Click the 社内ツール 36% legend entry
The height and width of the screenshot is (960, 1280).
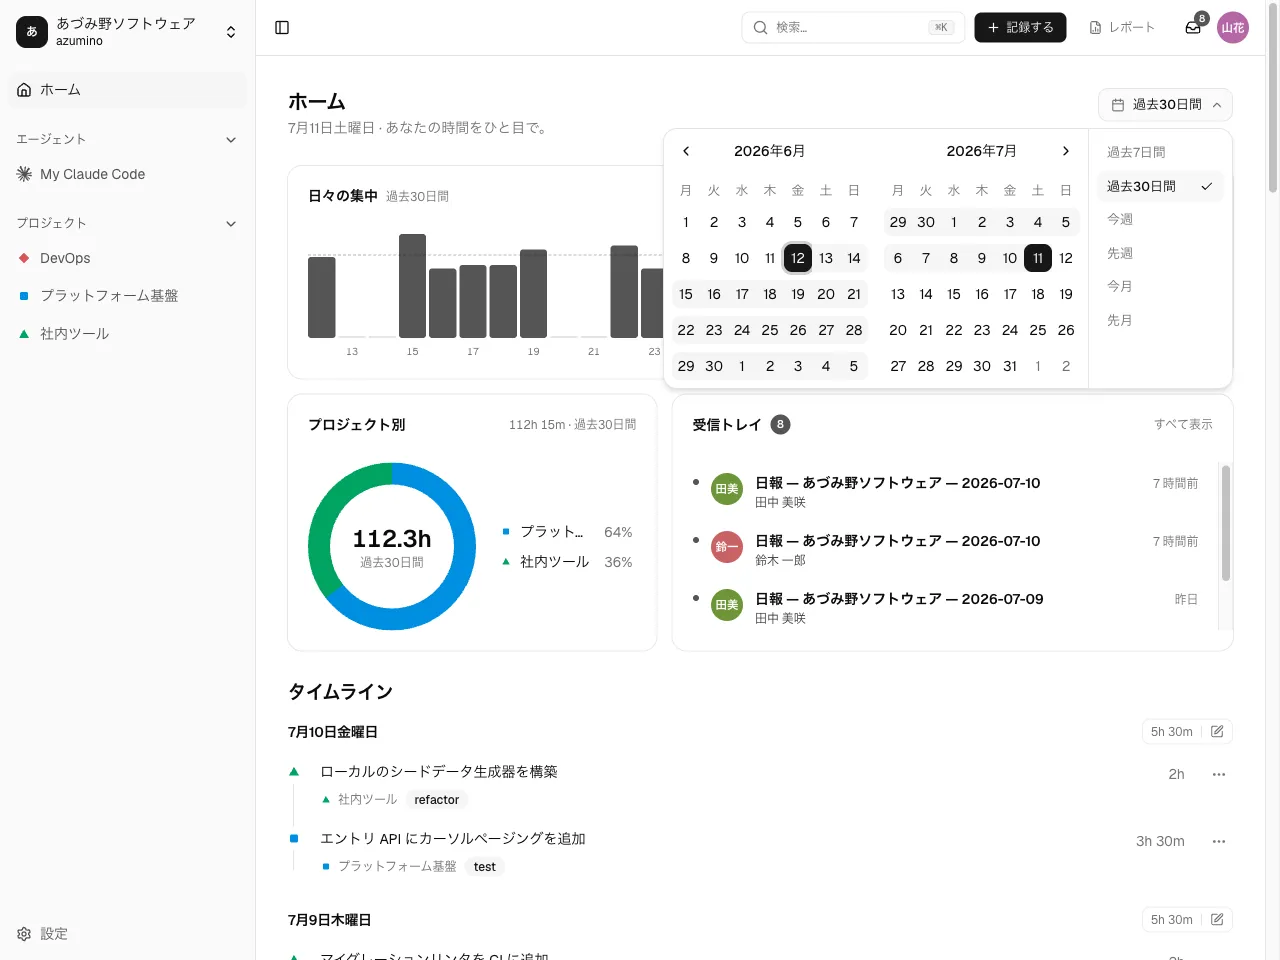coord(567,562)
